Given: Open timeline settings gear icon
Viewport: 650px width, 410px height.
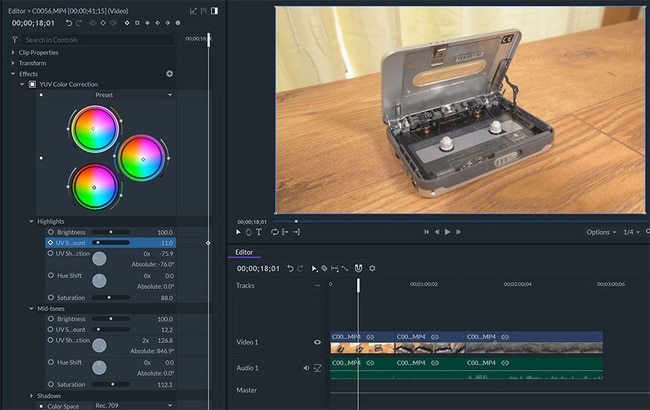Looking at the screenshot, I should point(372,268).
